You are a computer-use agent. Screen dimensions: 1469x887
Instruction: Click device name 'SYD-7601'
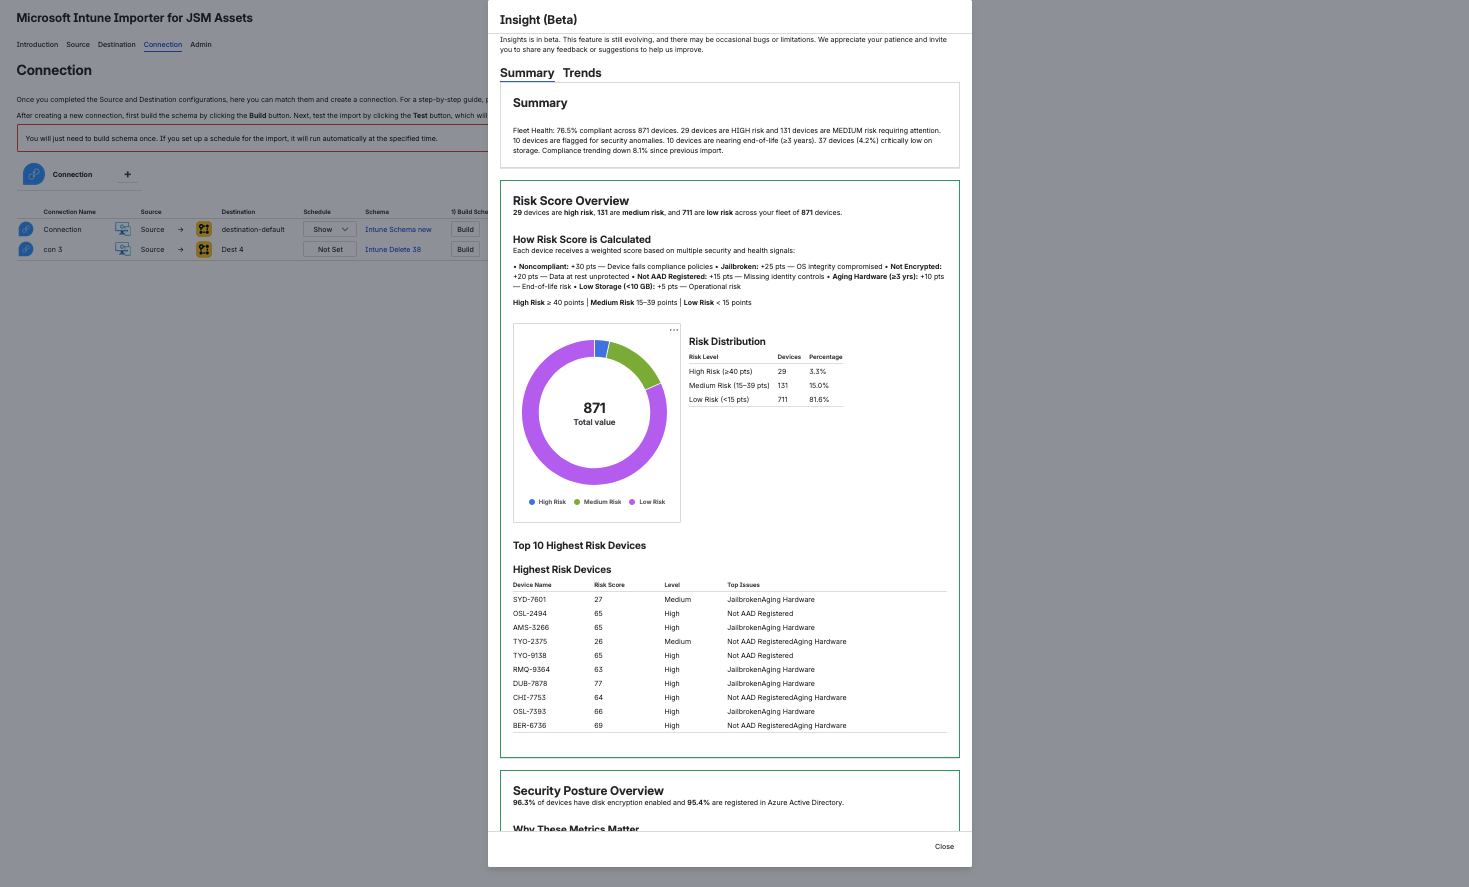pyautogui.click(x=529, y=600)
